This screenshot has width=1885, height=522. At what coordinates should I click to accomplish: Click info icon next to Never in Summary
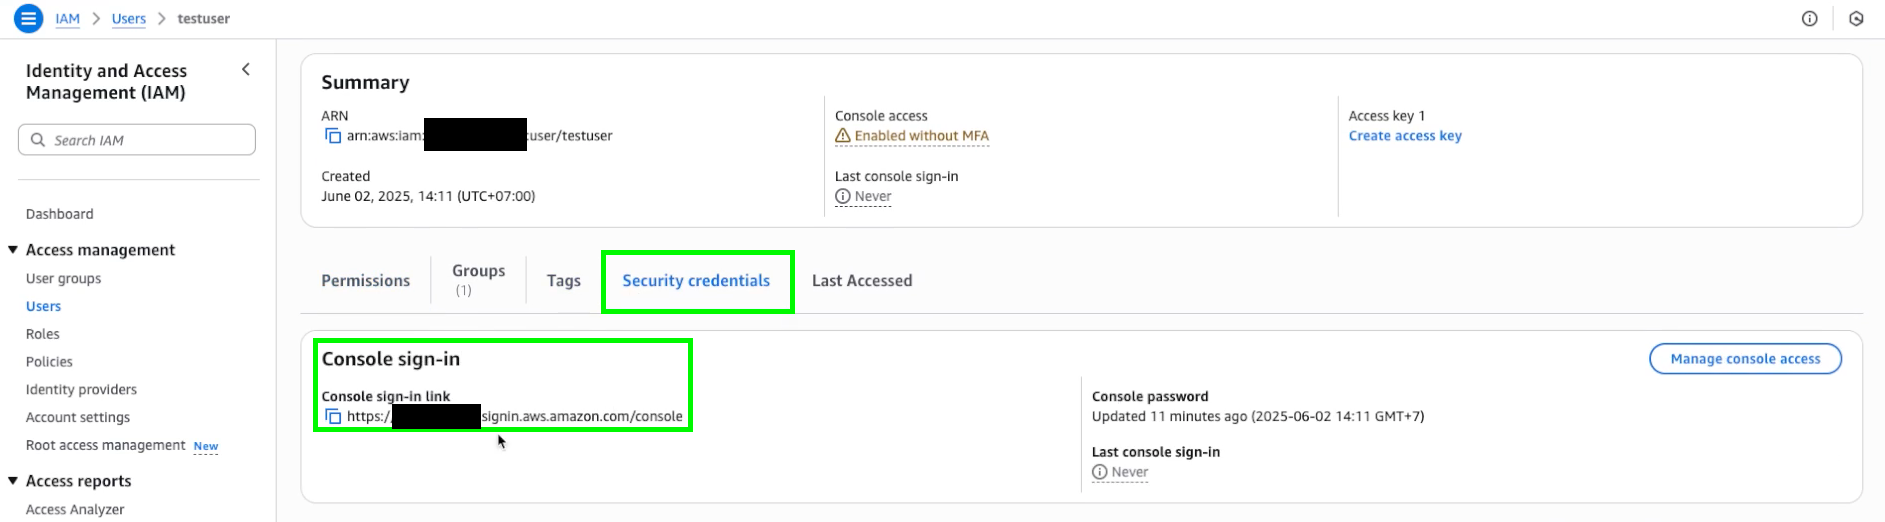843,196
